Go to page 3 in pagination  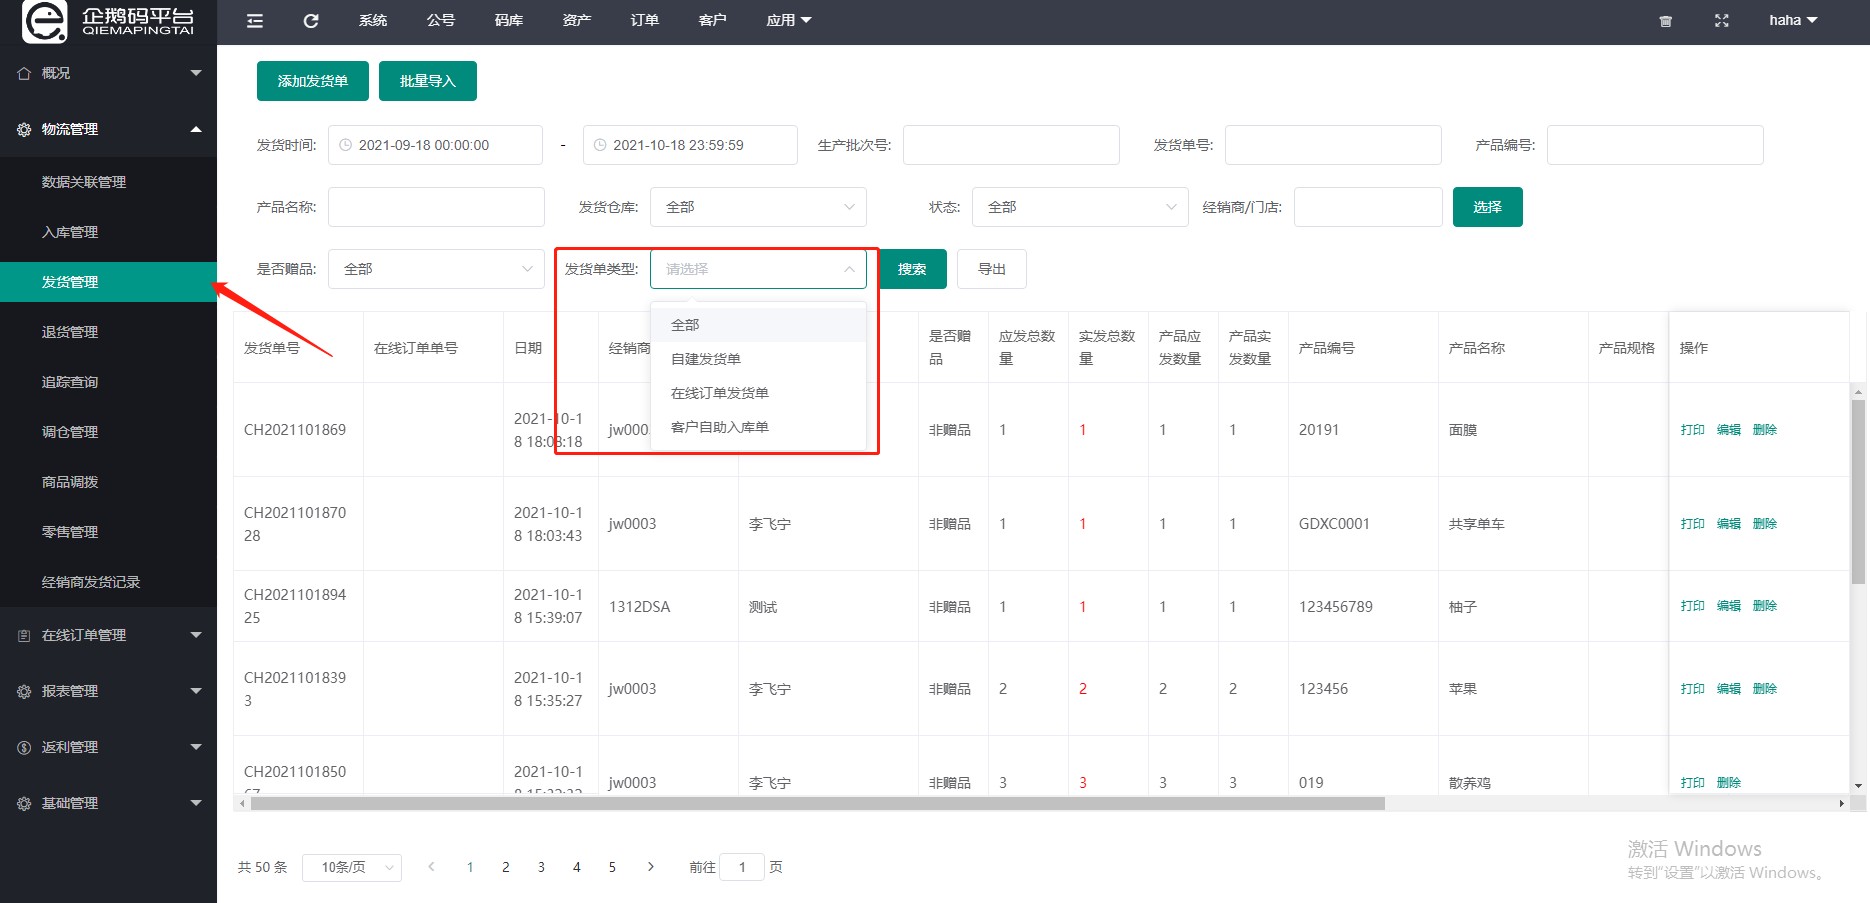pyautogui.click(x=541, y=867)
